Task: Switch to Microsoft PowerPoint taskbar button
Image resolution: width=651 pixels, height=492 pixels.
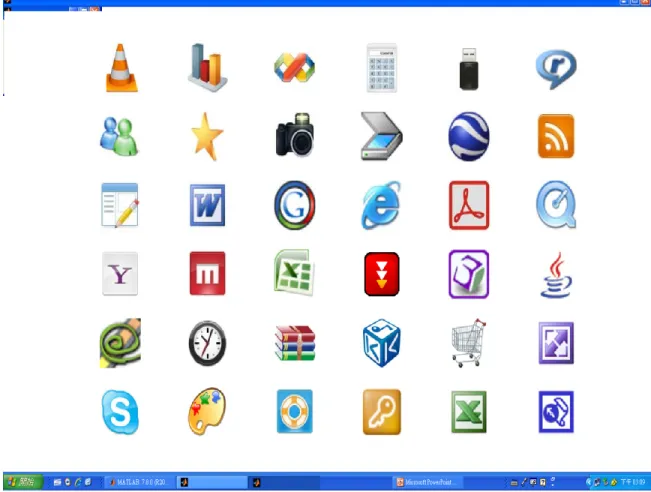Action: pos(429,482)
